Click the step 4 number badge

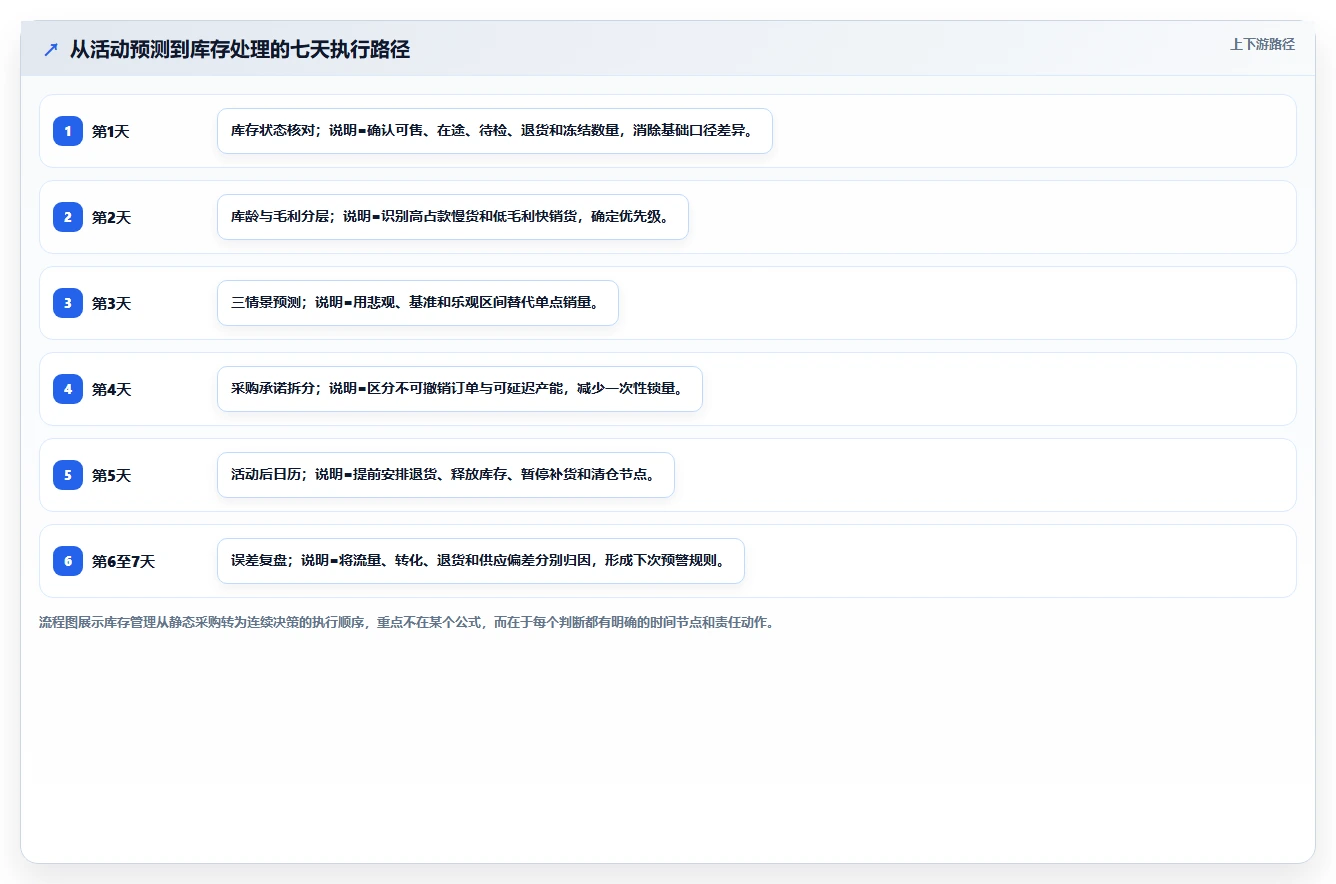point(68,389)
